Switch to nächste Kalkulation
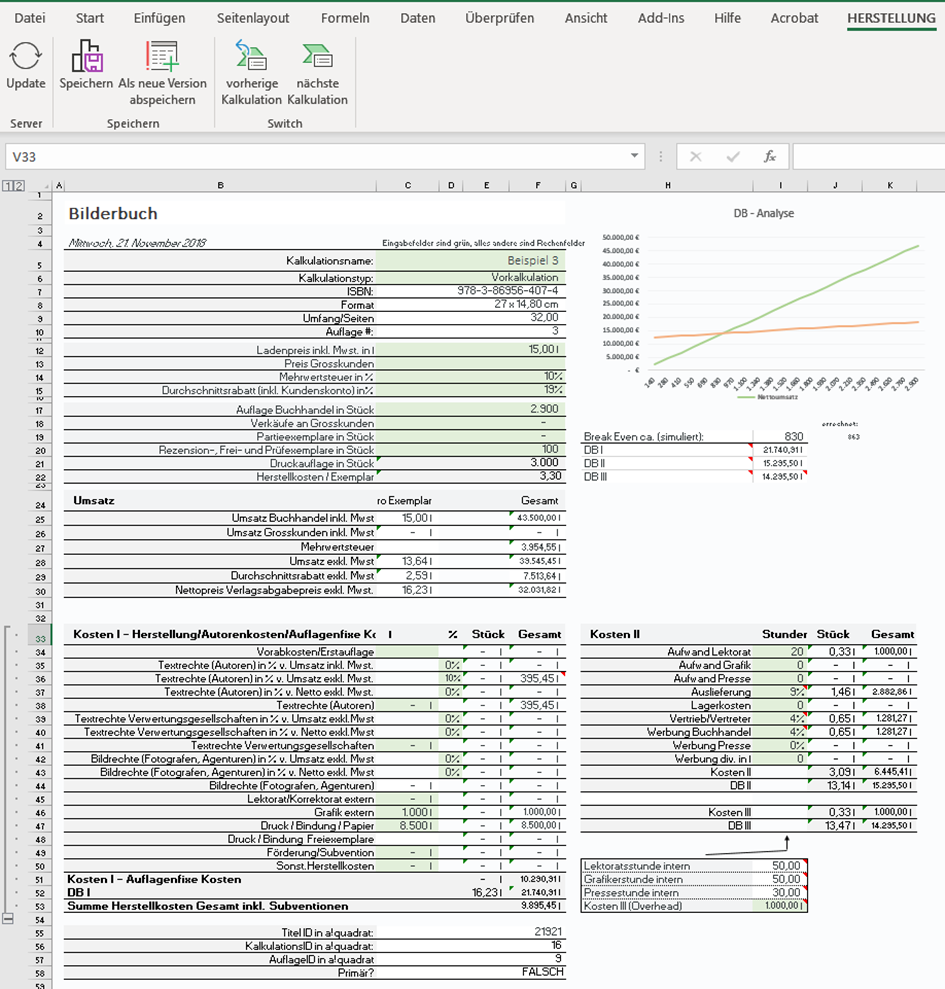Screen dimensions: 945x989 click(317, 58)
